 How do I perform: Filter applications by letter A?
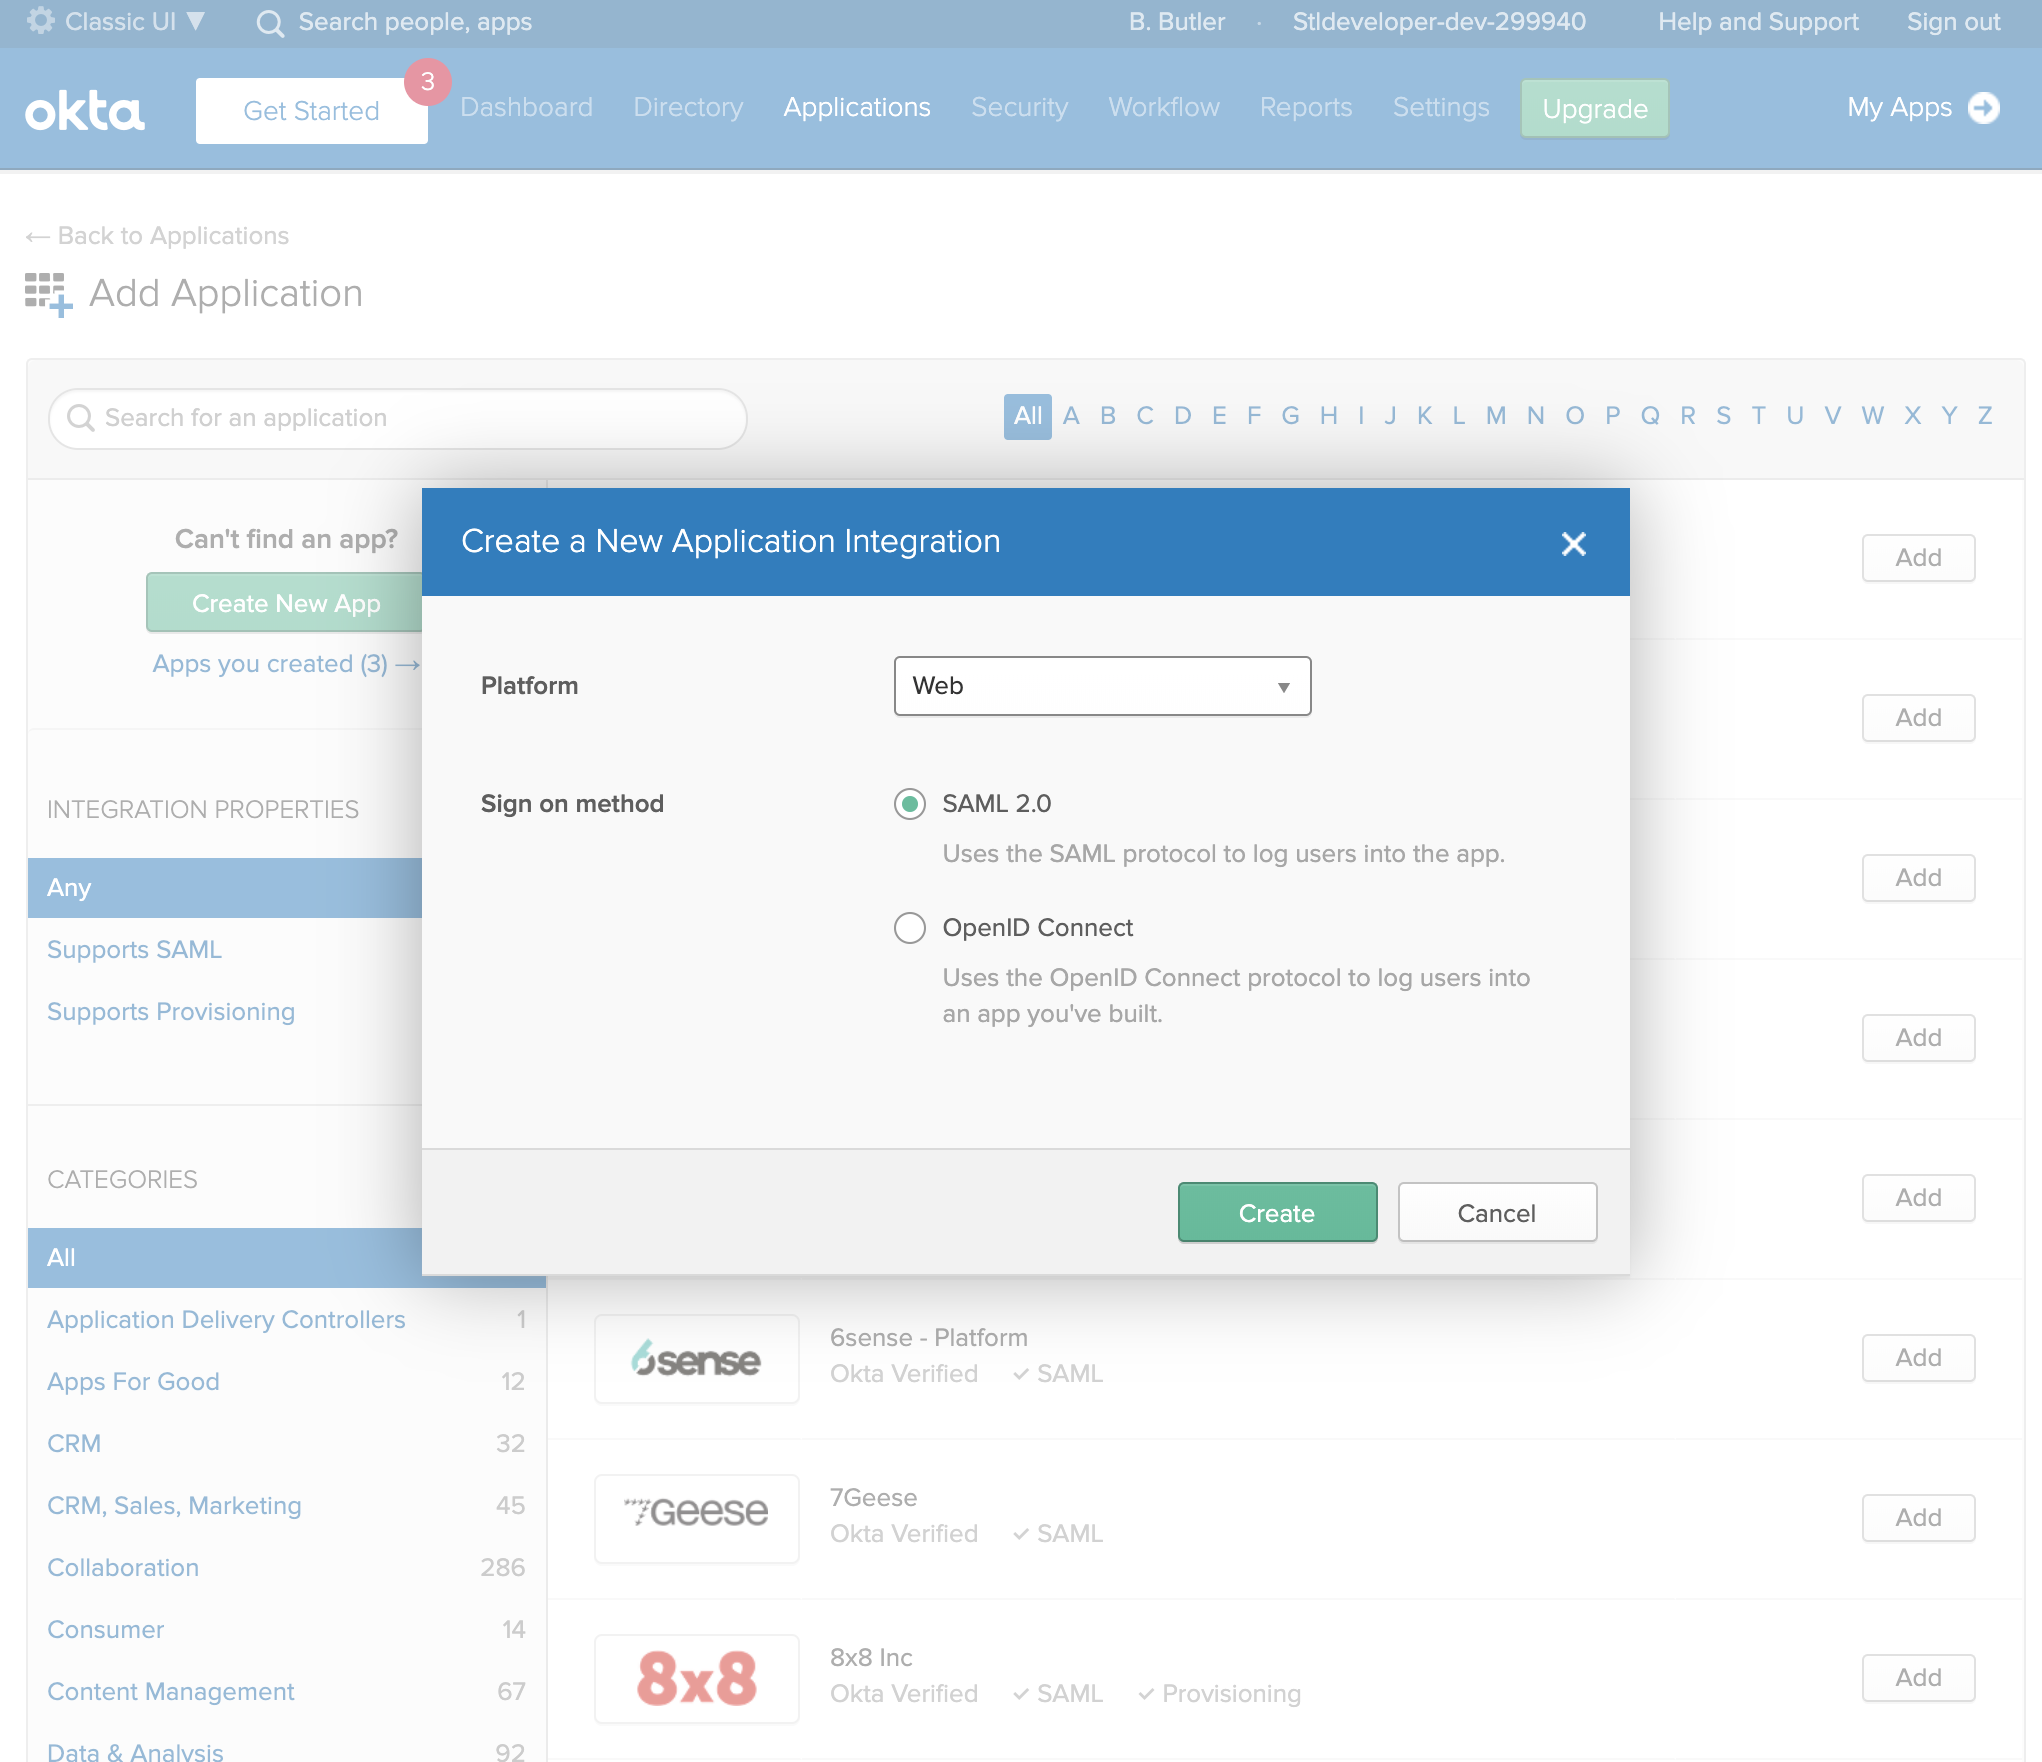click(1071, 416)
